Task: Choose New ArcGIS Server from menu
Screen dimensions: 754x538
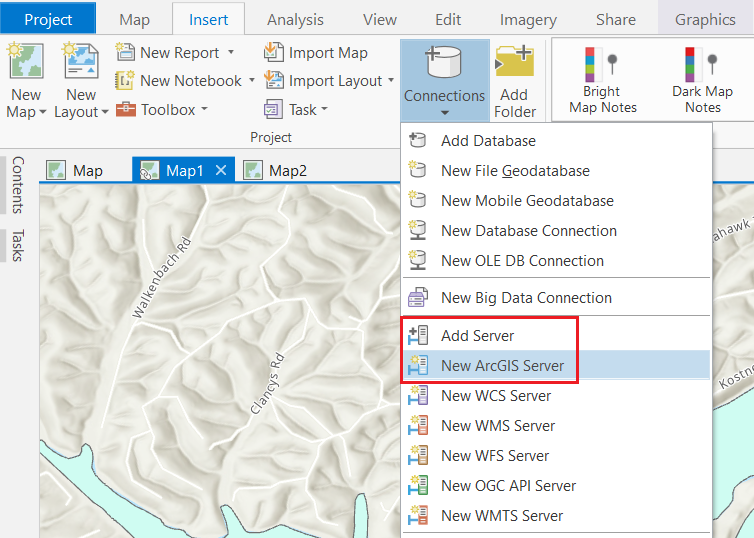Action: (502, 366)
